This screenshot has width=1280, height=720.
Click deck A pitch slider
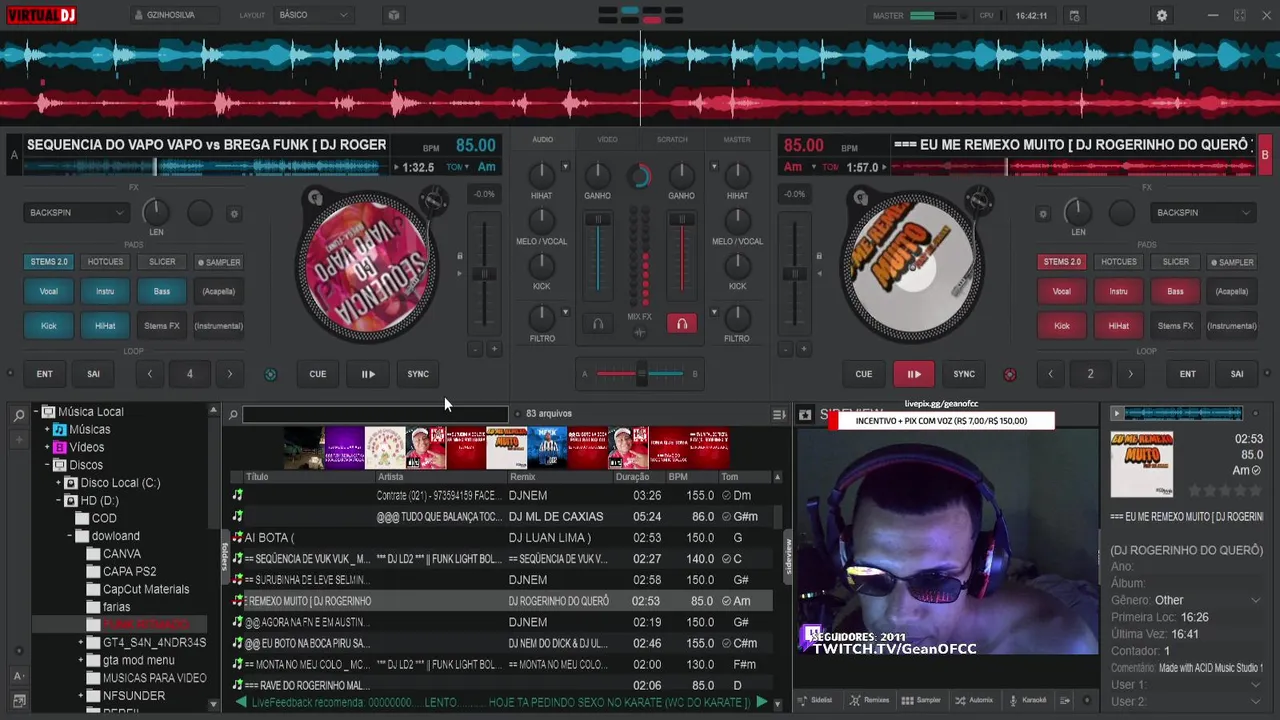pyautogui.click(x=484, y=273)
